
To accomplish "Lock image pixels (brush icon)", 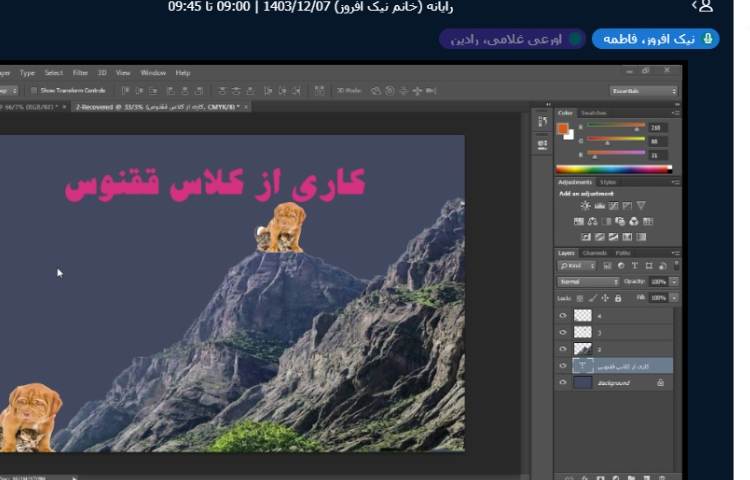I will pyautogui.click(x=593, y=298).
